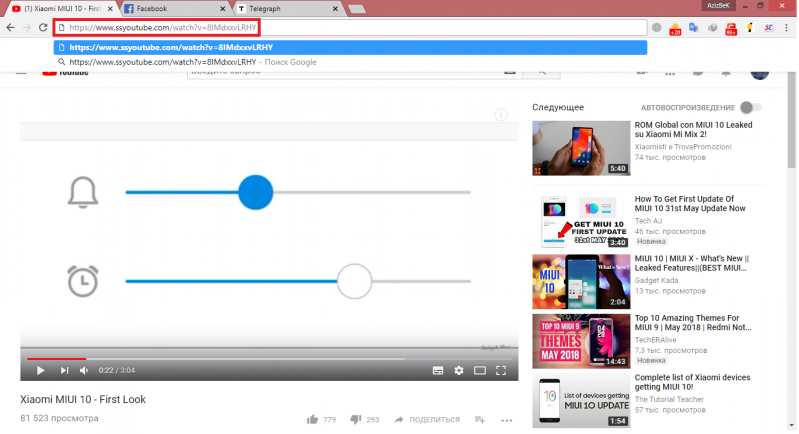Select the Xiaomi MIUI 10 YouTube tab
799x434 pixels.
click(61, 9)
